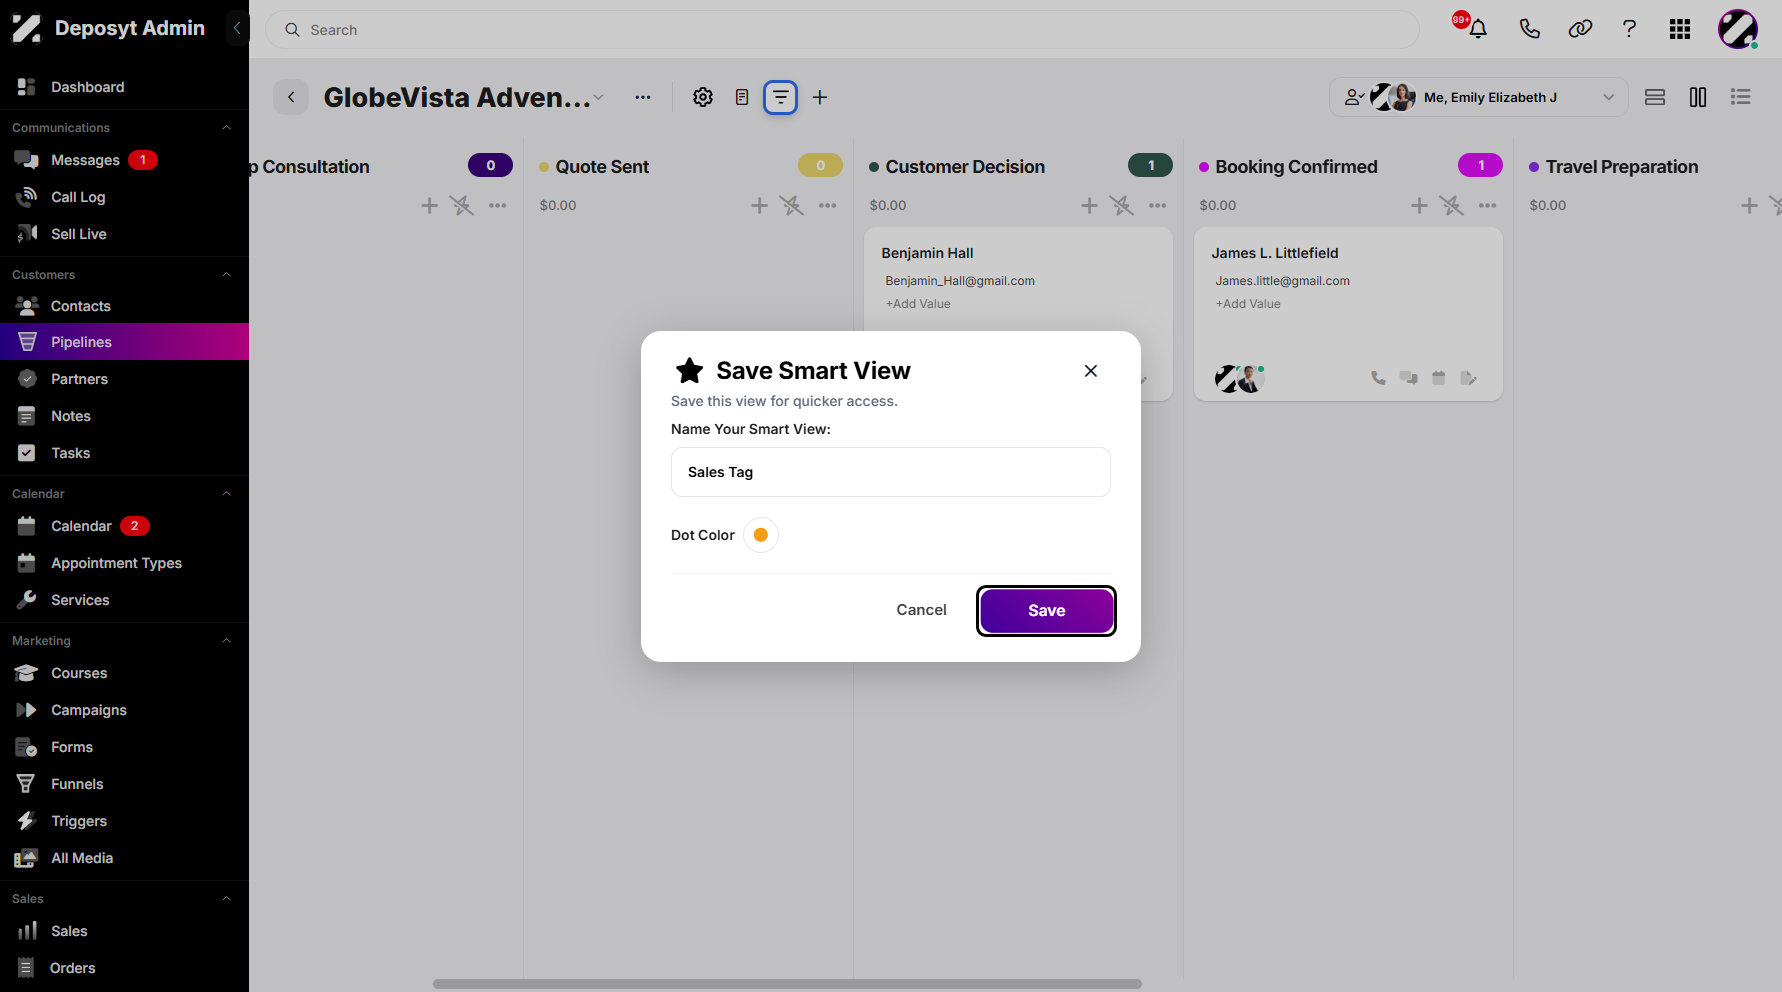Image resolution: width=1782 pixels, height=992 pixels.
Task: Click +Add Value on Benjamin Hall card
Action: [918, 304]
